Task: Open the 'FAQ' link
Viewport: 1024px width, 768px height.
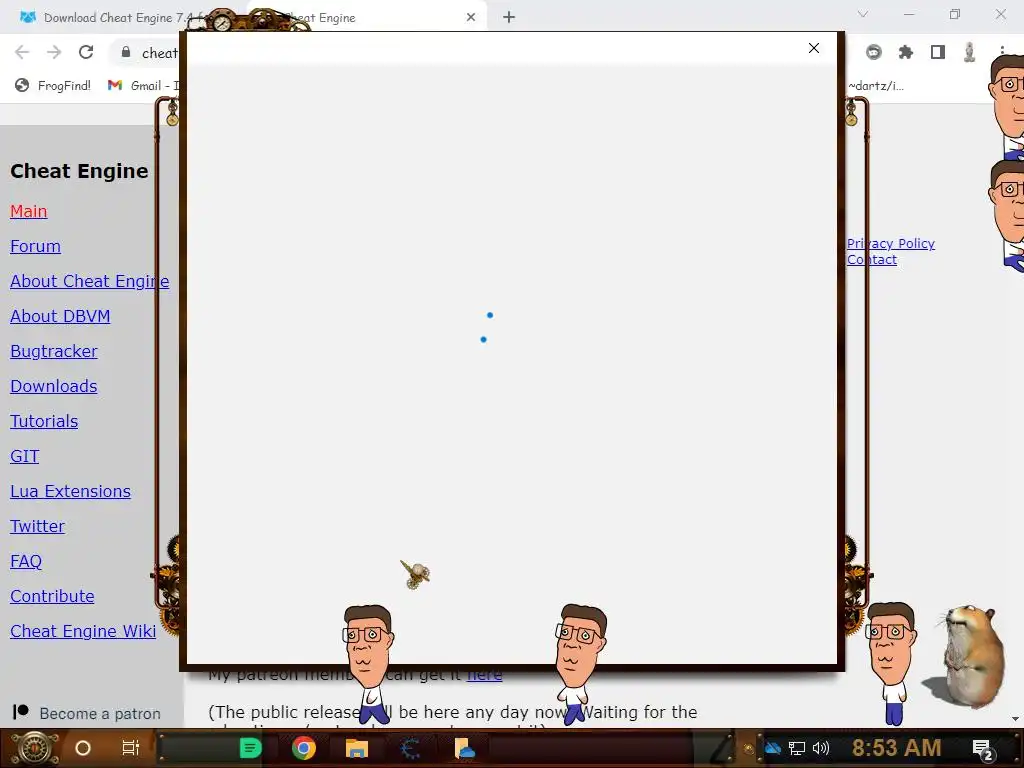Action: [x=26, y=561]
